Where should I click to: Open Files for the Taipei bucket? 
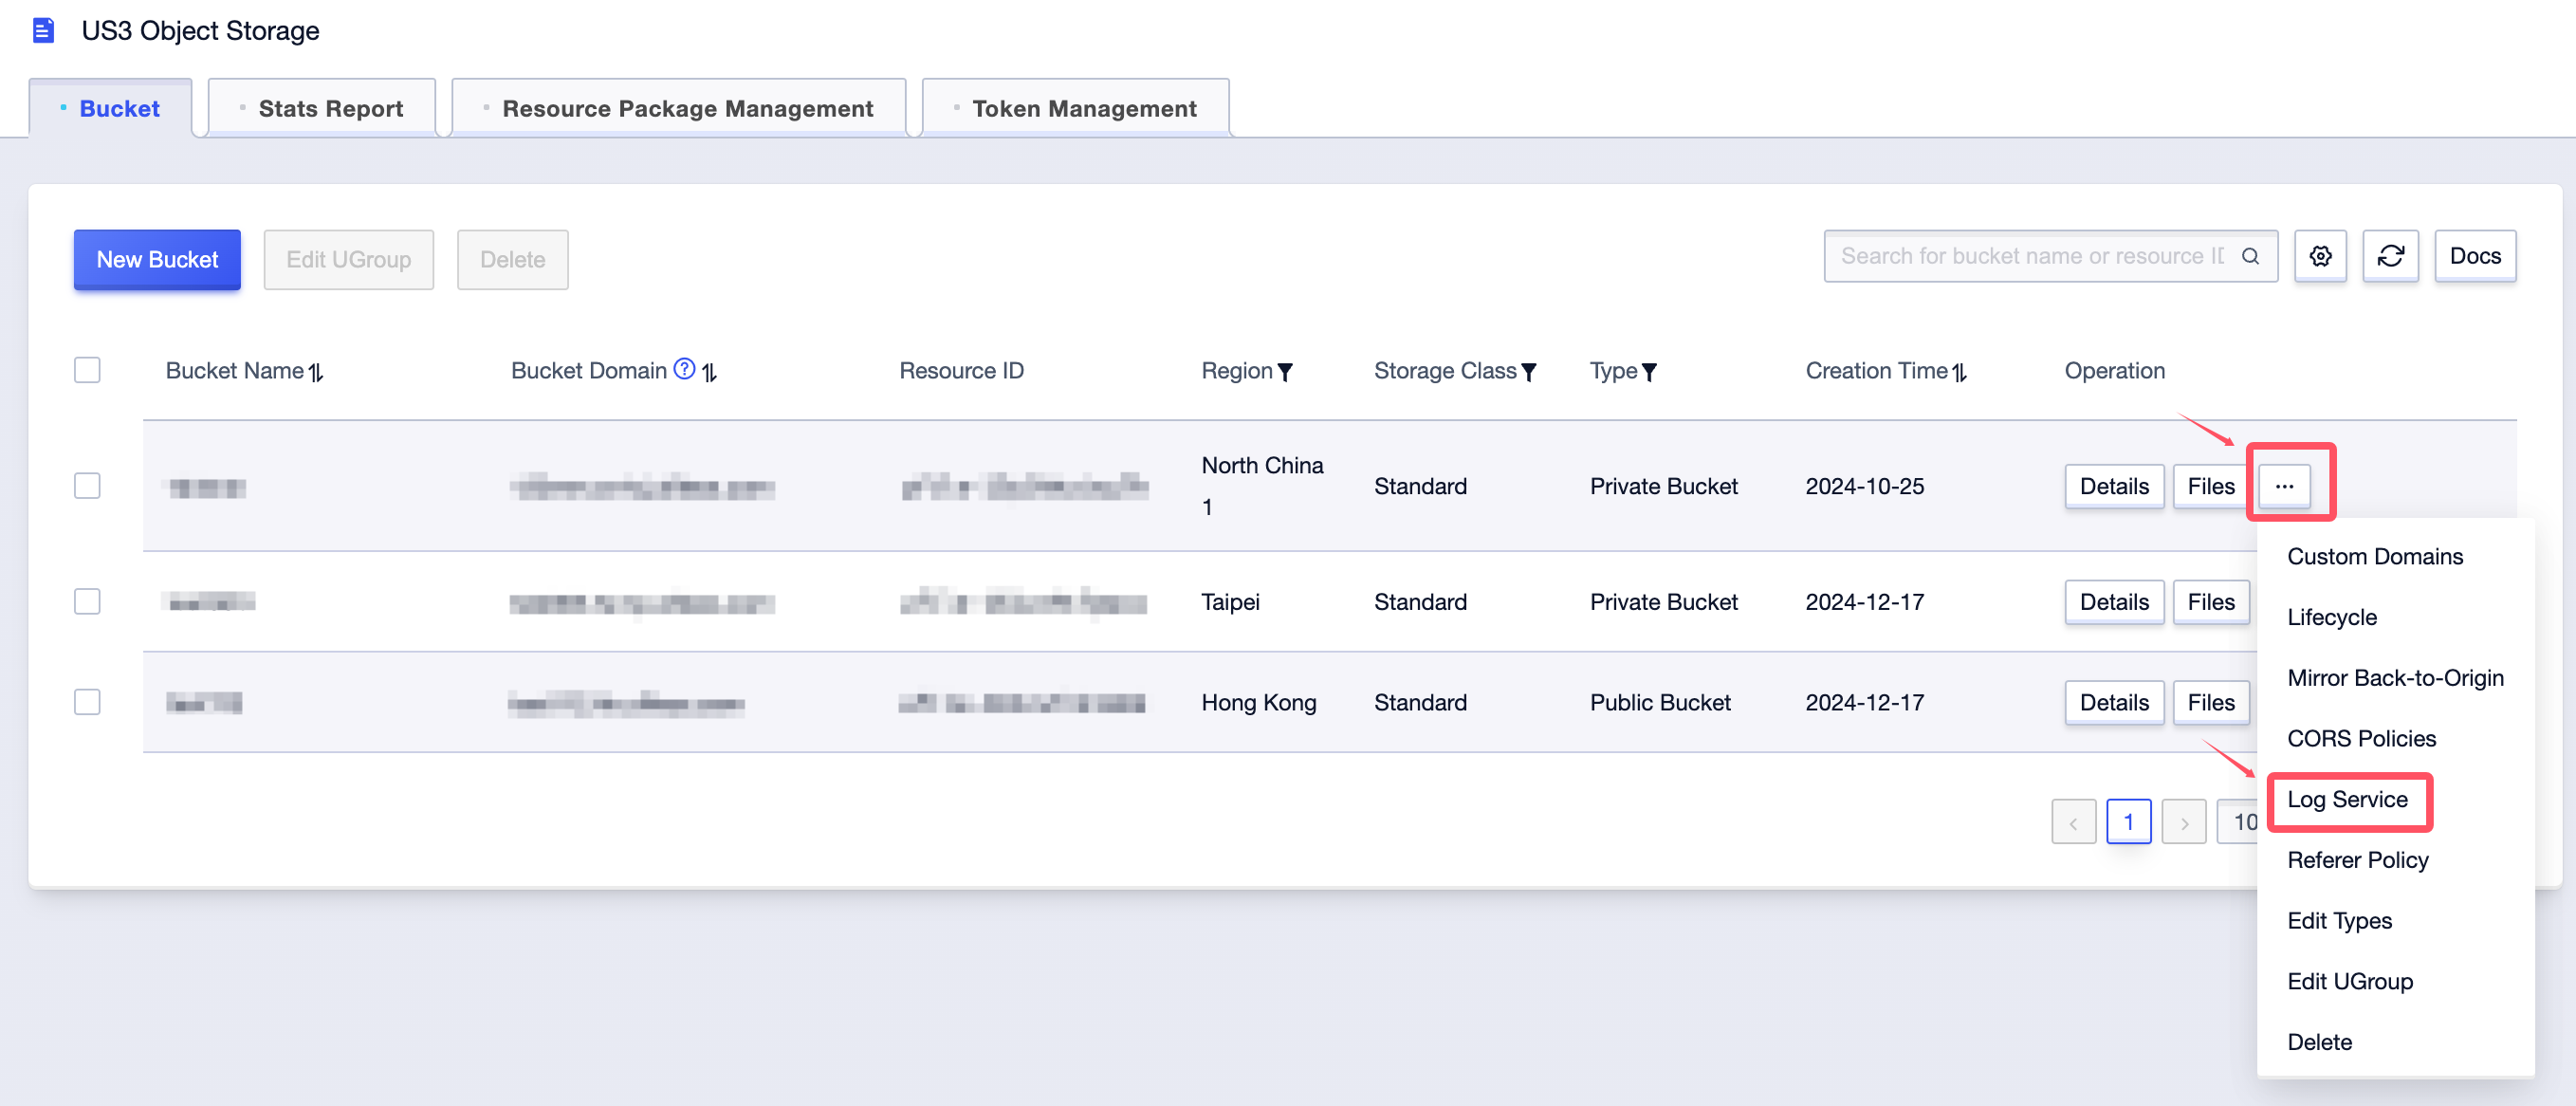point(2210,602)
